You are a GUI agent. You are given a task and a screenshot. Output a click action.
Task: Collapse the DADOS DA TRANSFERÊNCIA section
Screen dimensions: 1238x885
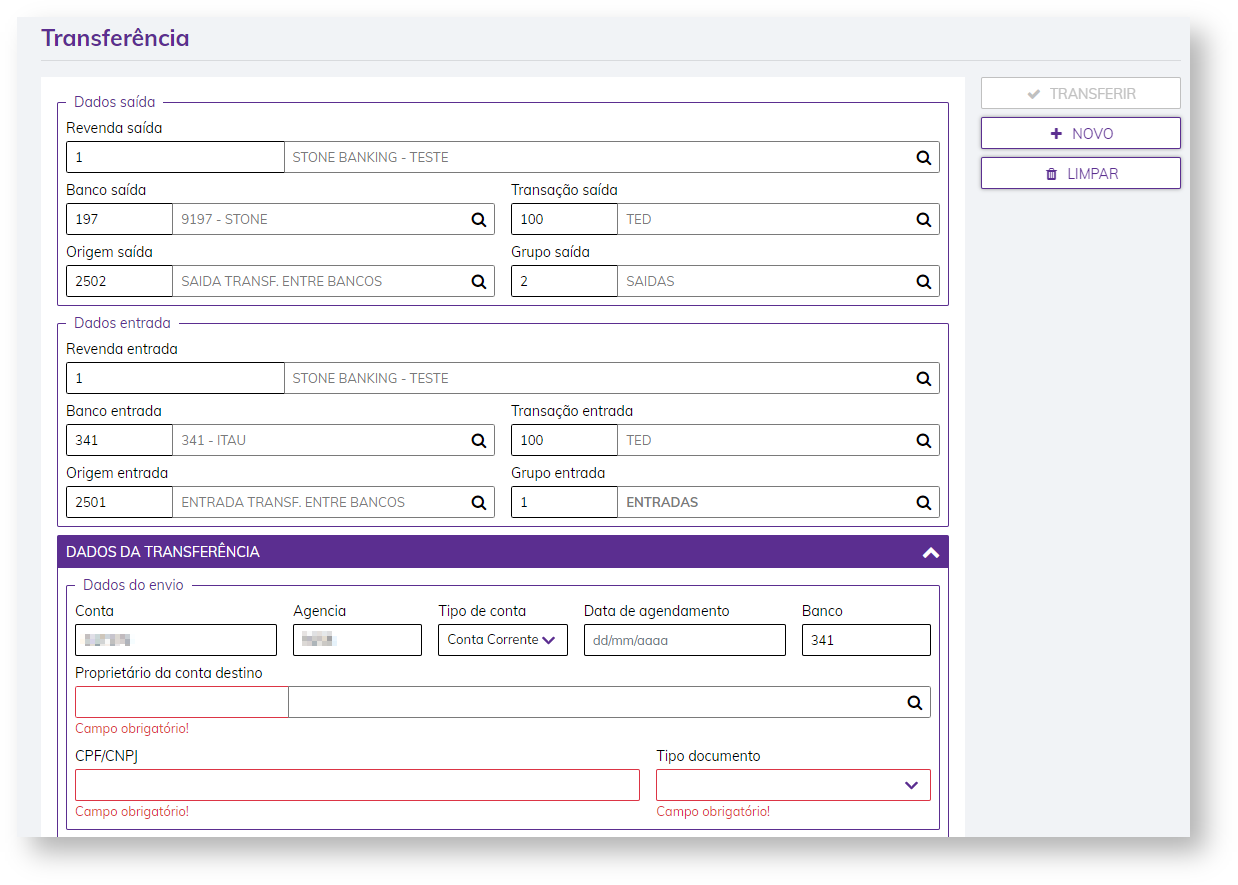click(930, 552)
